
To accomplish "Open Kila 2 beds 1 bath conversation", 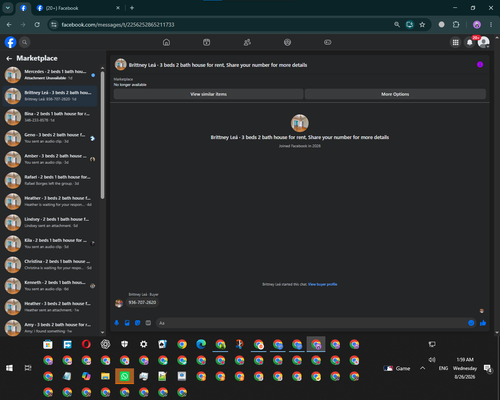I will point(50,243).
